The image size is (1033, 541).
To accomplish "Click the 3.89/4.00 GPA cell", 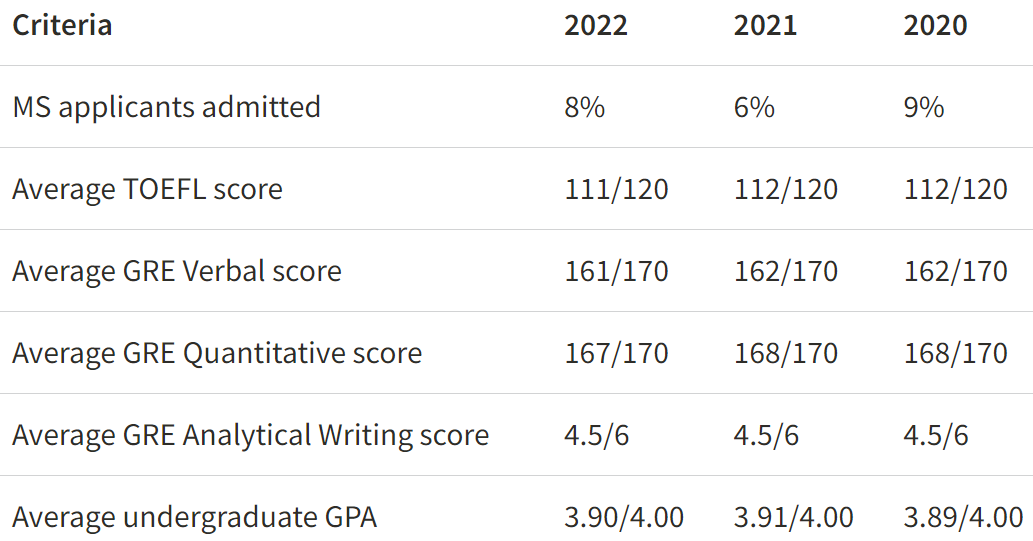I will pos(963,518).
